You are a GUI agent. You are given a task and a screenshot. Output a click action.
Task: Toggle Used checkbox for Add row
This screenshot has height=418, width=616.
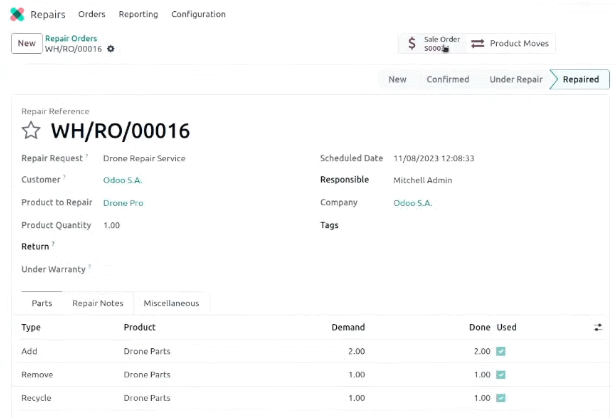pos(500,351)
